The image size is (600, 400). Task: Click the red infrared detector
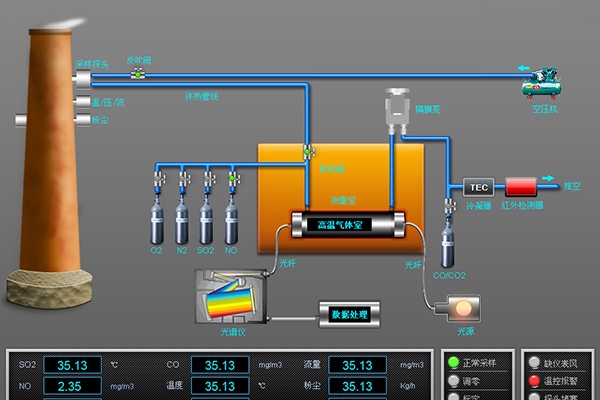pyautogui.click(x=521, y=186)
